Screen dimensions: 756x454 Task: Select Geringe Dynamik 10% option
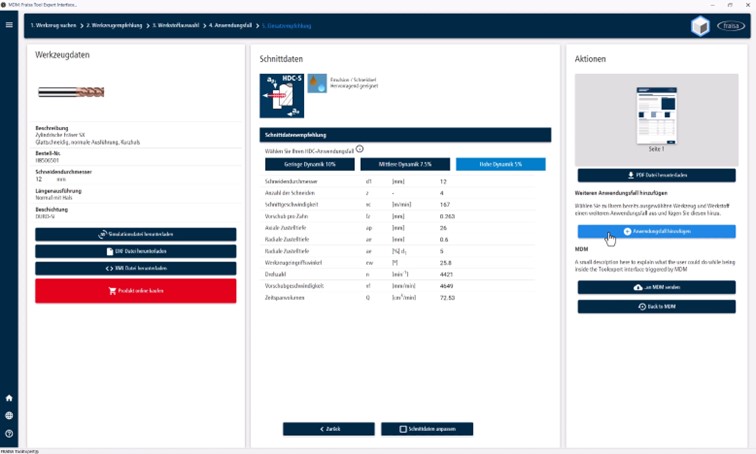[x=310, y=164]
